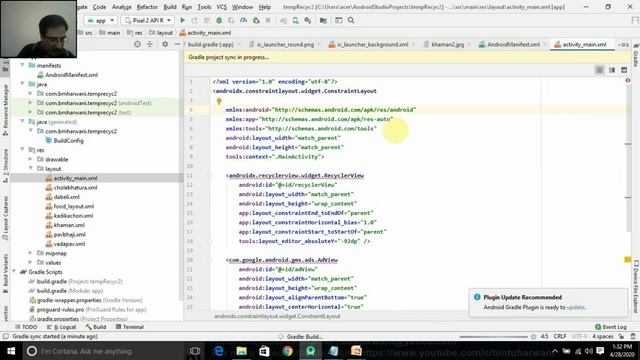Open Project Structure folder icon
Viewport: 640px width, 360px height.
323,20
